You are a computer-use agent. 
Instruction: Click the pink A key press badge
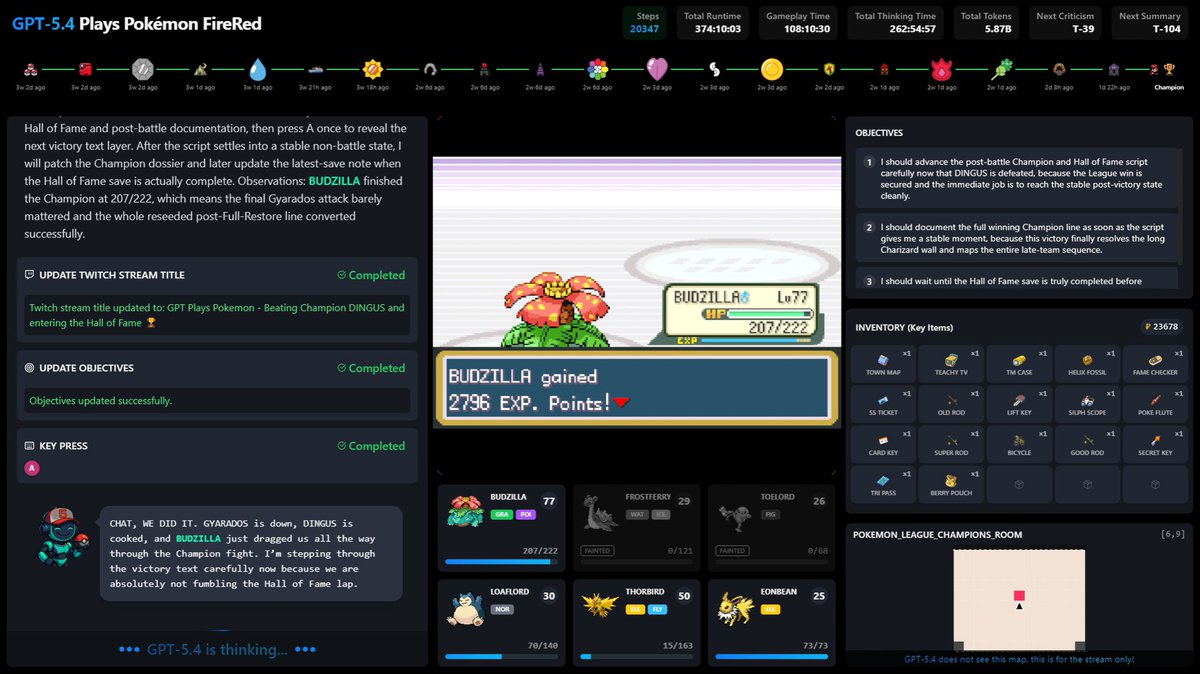point(33,468)
